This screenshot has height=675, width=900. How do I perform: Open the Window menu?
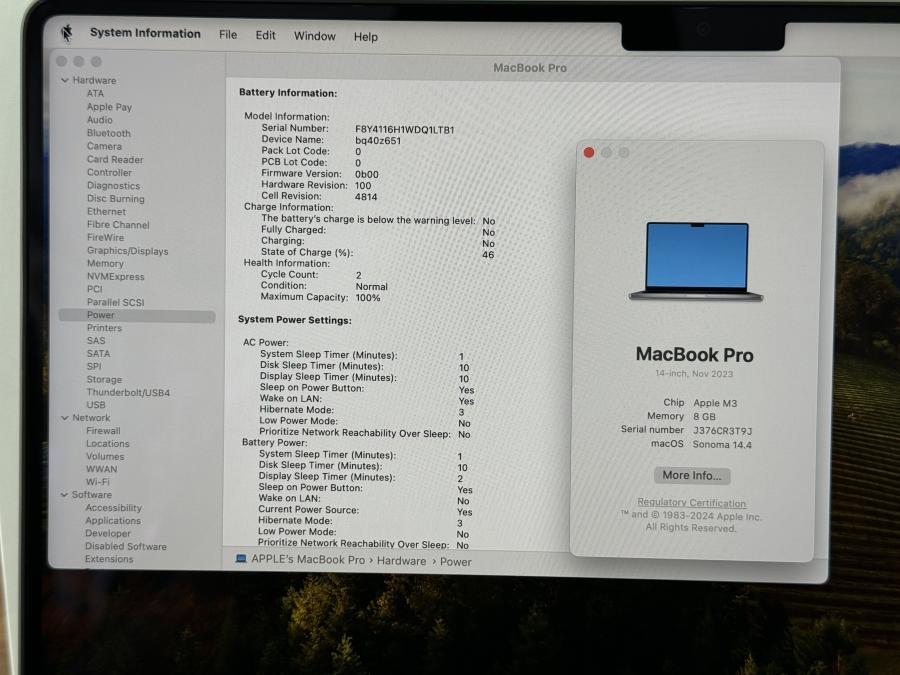[x=314, y=36]
